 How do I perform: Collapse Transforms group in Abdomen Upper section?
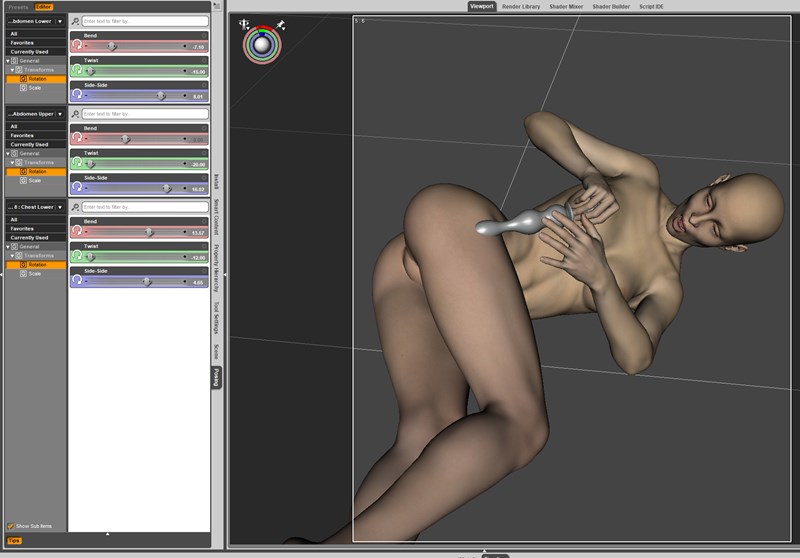tap(12, 163)
